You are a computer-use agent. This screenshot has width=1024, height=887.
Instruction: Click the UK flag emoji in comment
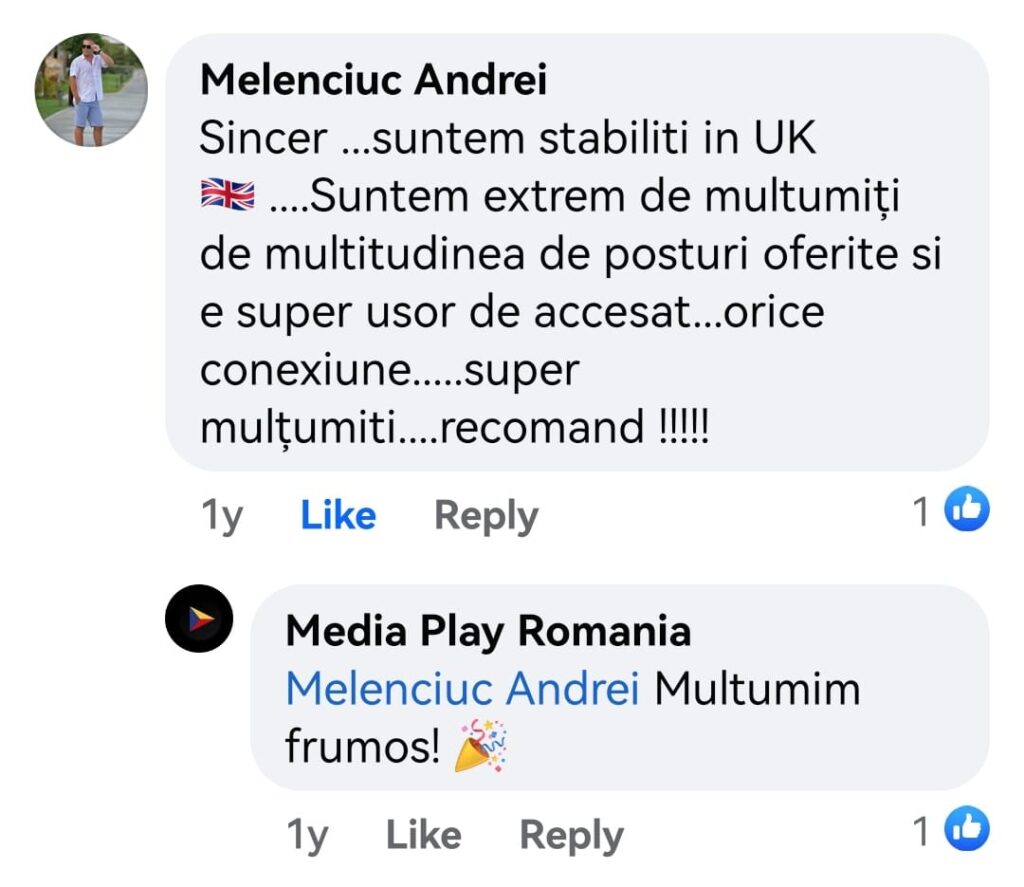[227, 196]
